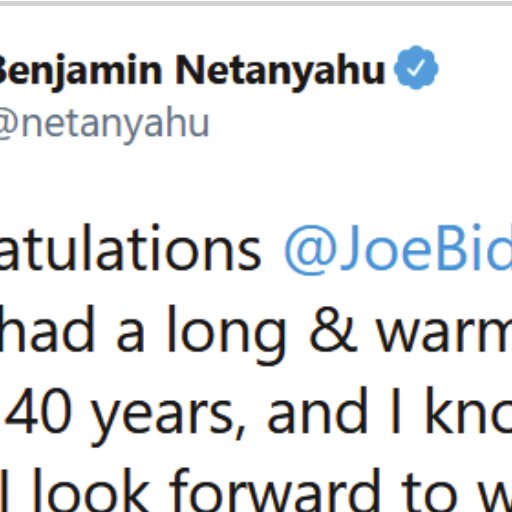The width and height of the screenshot is (512, 512).
Task: Click the word "forward" in the tweet
Action: [x=275, y=490]
